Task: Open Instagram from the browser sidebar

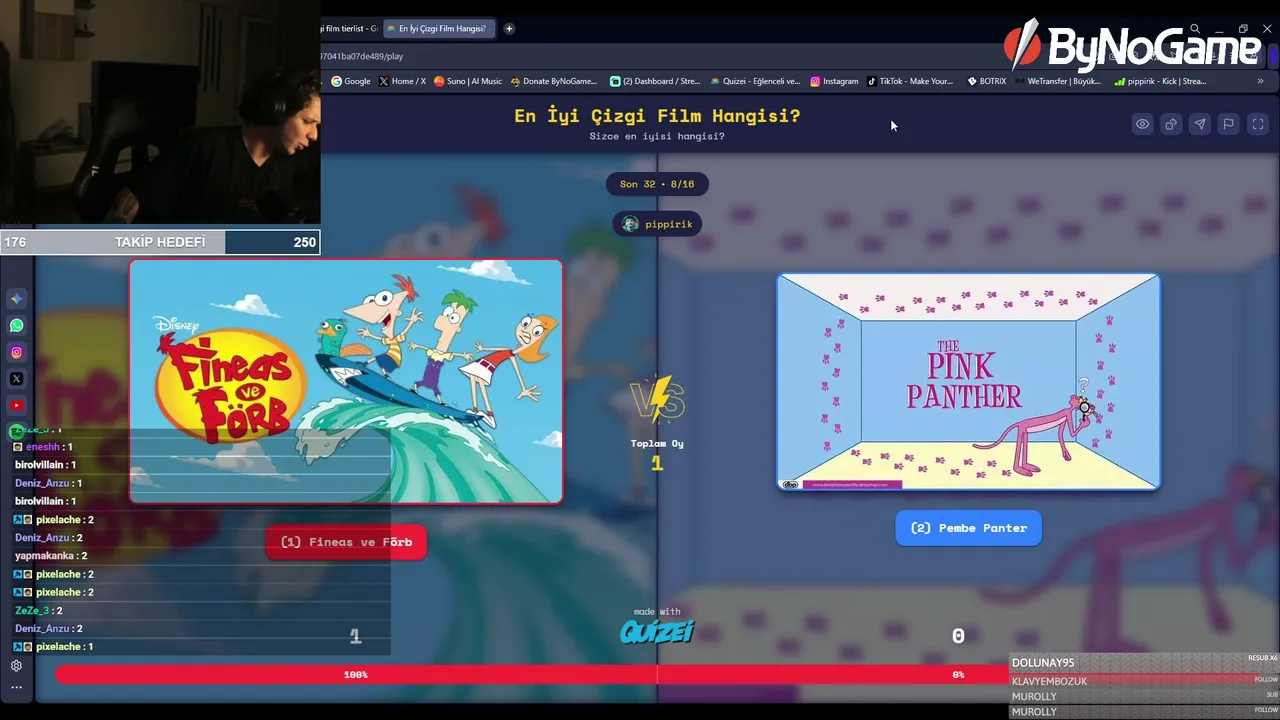Action: (17, 352)
